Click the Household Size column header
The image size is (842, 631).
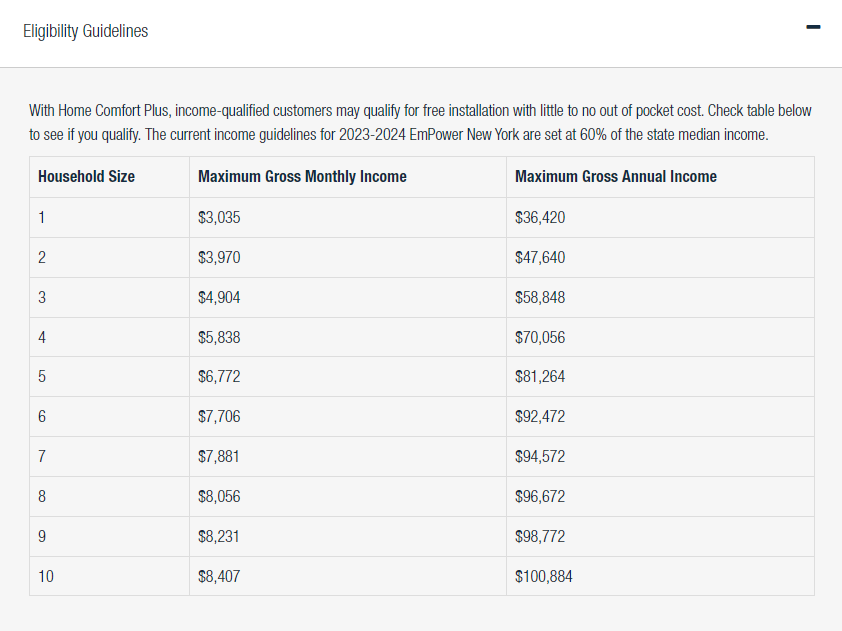pyautogui.click(x=86, y=177)
